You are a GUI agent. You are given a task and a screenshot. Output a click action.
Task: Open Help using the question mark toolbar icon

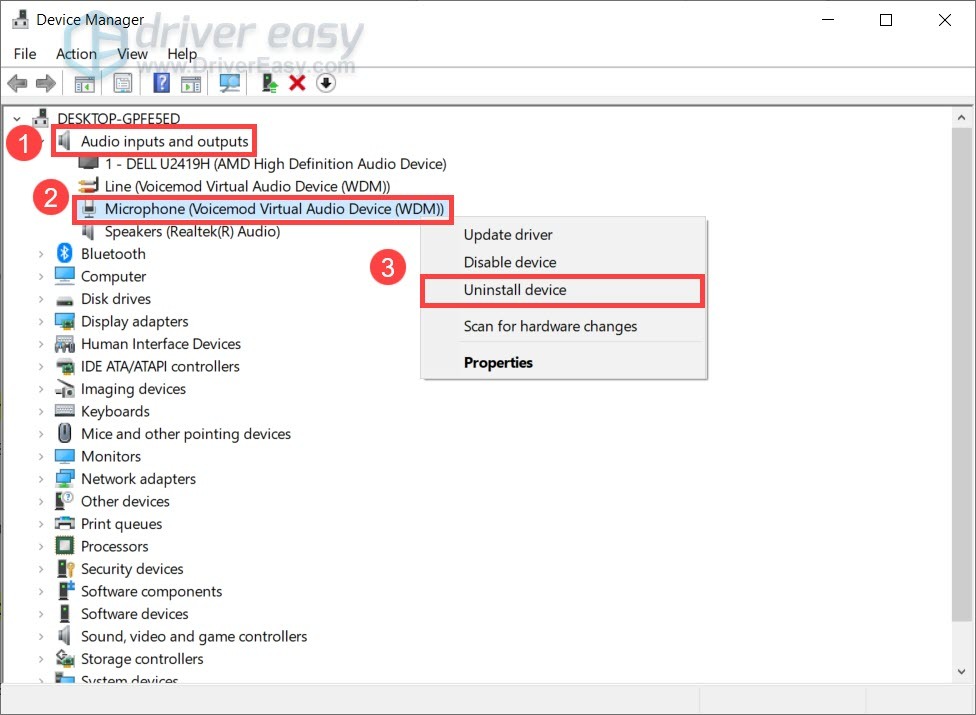tap(162, 83)
